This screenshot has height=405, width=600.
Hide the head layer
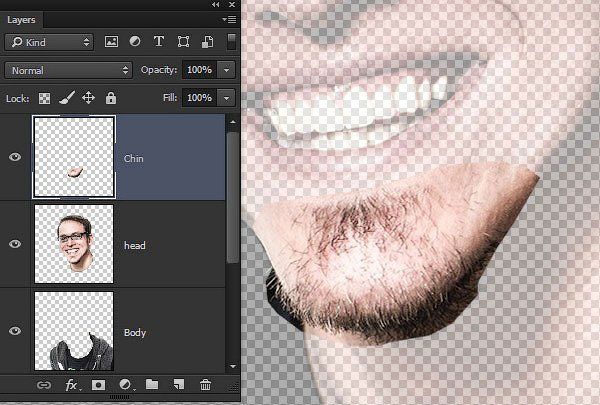[15, 244]
